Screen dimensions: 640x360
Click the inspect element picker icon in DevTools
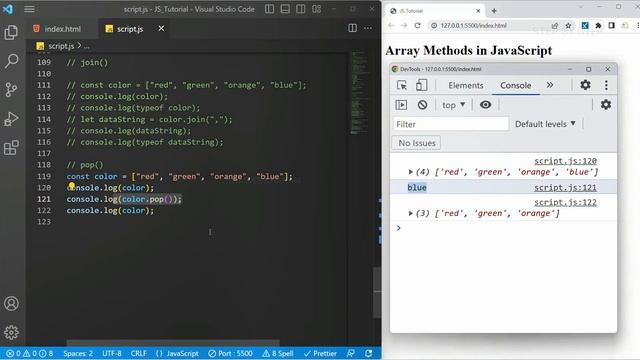[402, 85]
